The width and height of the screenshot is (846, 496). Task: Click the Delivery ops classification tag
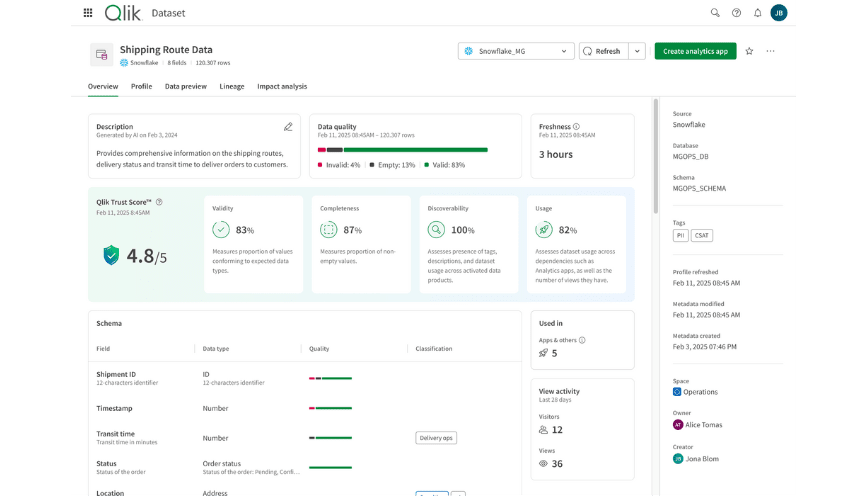436,438
